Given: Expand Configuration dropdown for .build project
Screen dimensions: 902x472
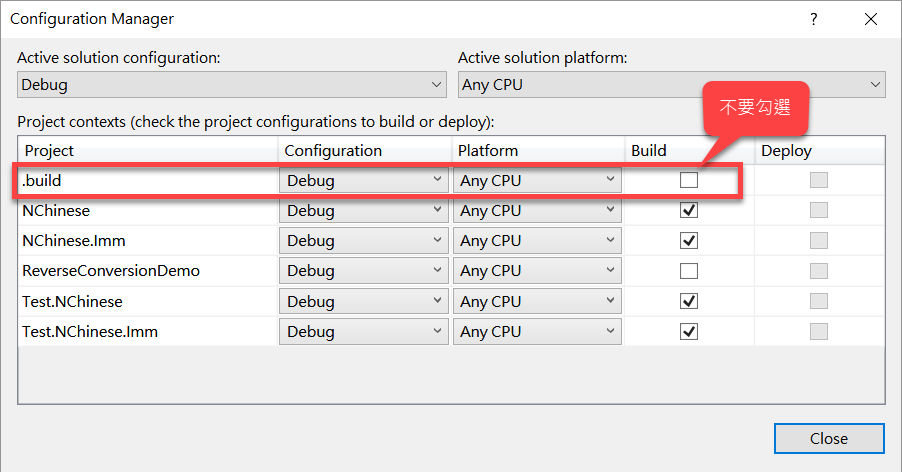Looking at the screenshot, I should click(x=364, y=181).
